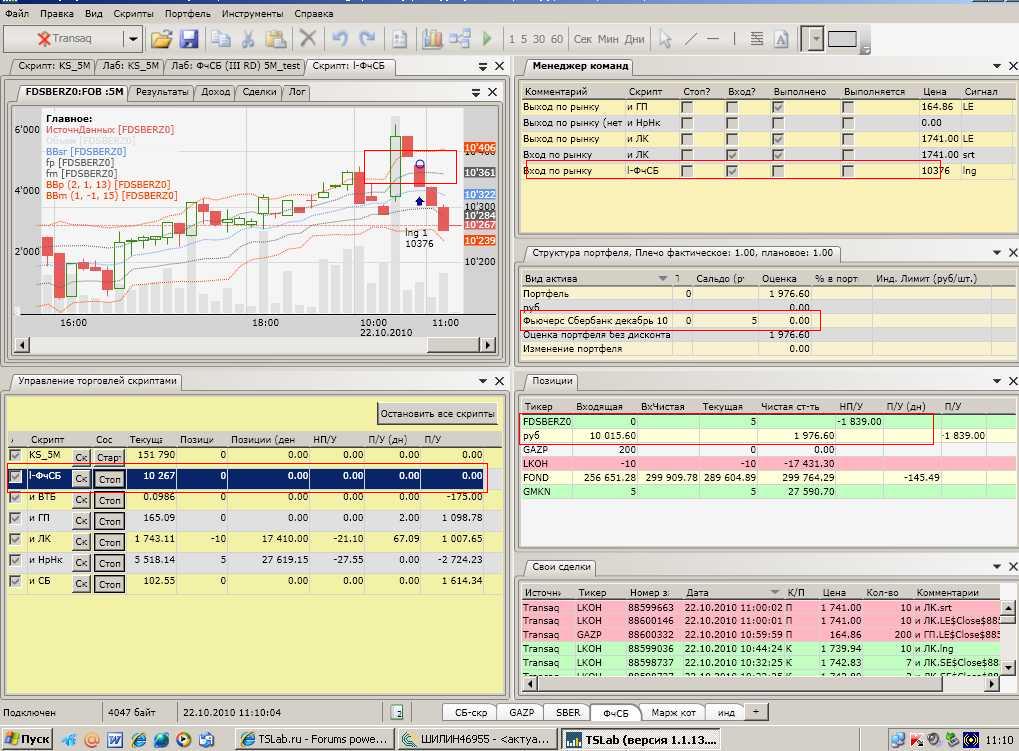Toggle the checkbox for script и ВТБ
Viewport: 1019px width, 751px height.
15,498
